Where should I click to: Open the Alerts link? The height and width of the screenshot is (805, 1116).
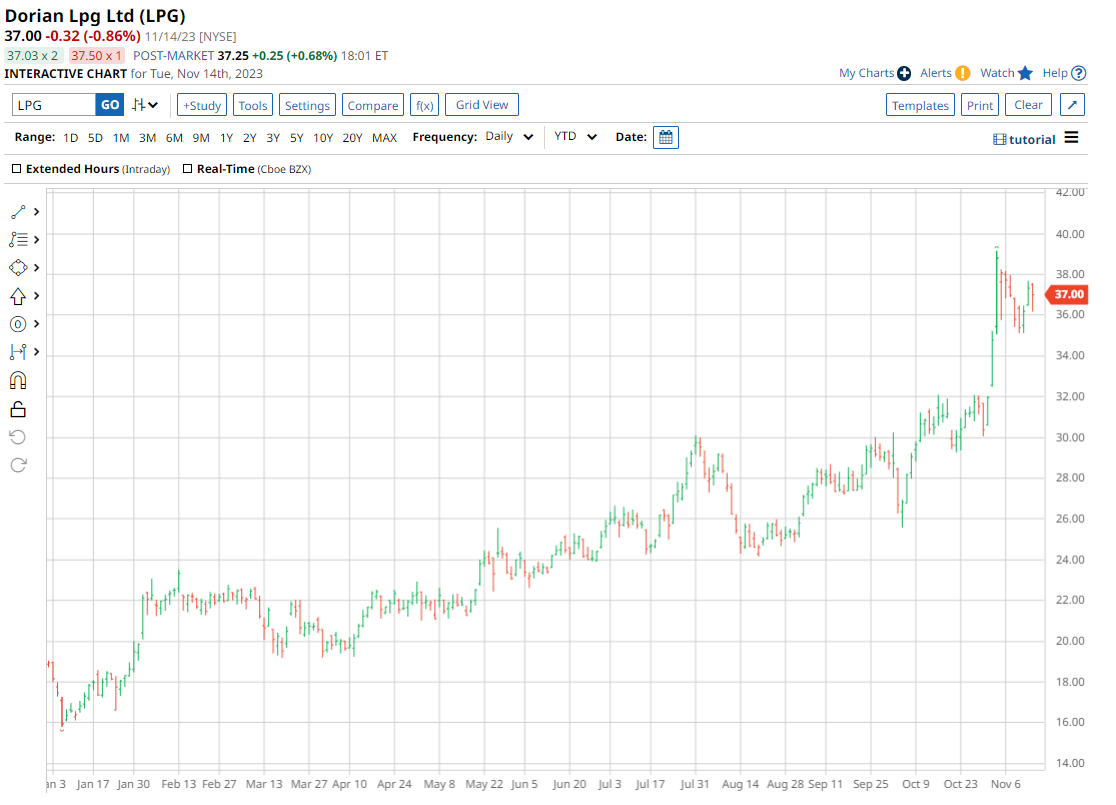click(x=935, y=73)
